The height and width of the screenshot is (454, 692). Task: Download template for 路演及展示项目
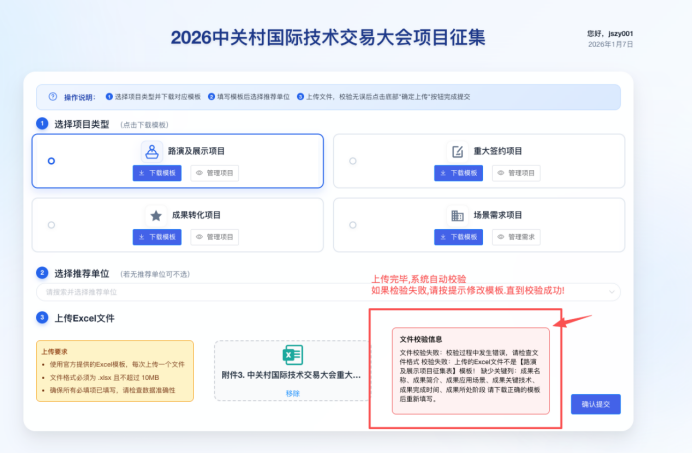click(x=158, y=173)
